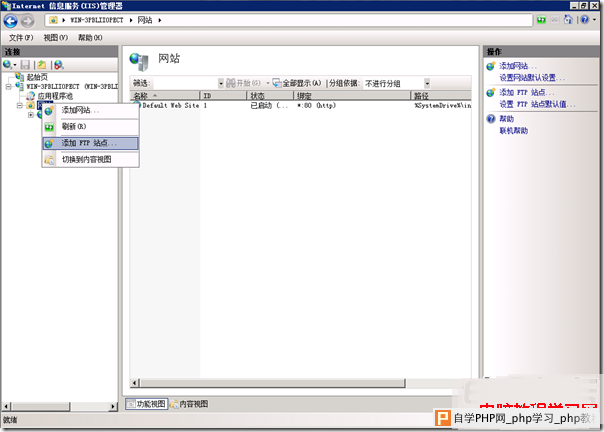Open the 视图 menu in menu bar
The width and height of the screenshot is (604, 432).
coord(56,37)
